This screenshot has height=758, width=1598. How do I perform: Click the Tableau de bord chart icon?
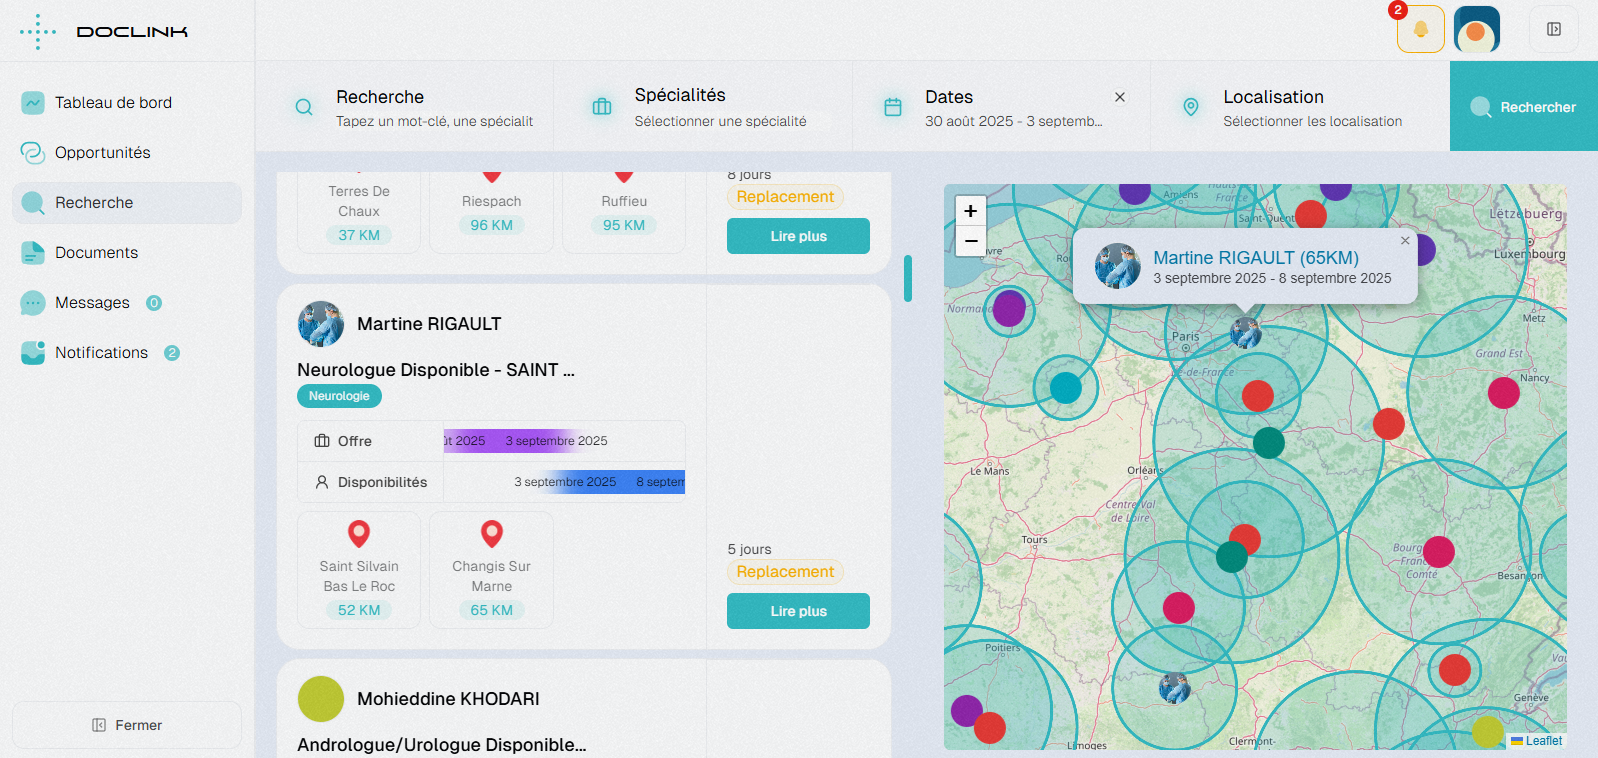tap(33, 102)
